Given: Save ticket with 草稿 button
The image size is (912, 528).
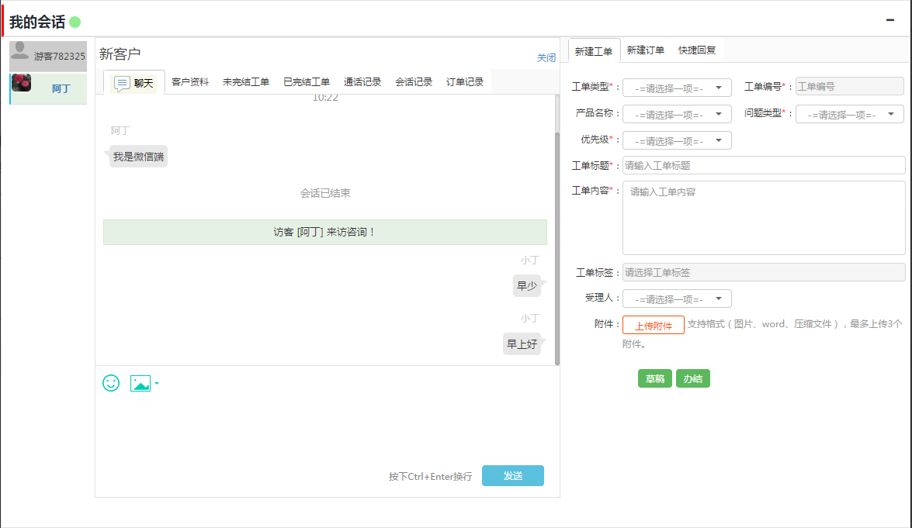Looking at the screenshot, I should (x=654, y=379).
